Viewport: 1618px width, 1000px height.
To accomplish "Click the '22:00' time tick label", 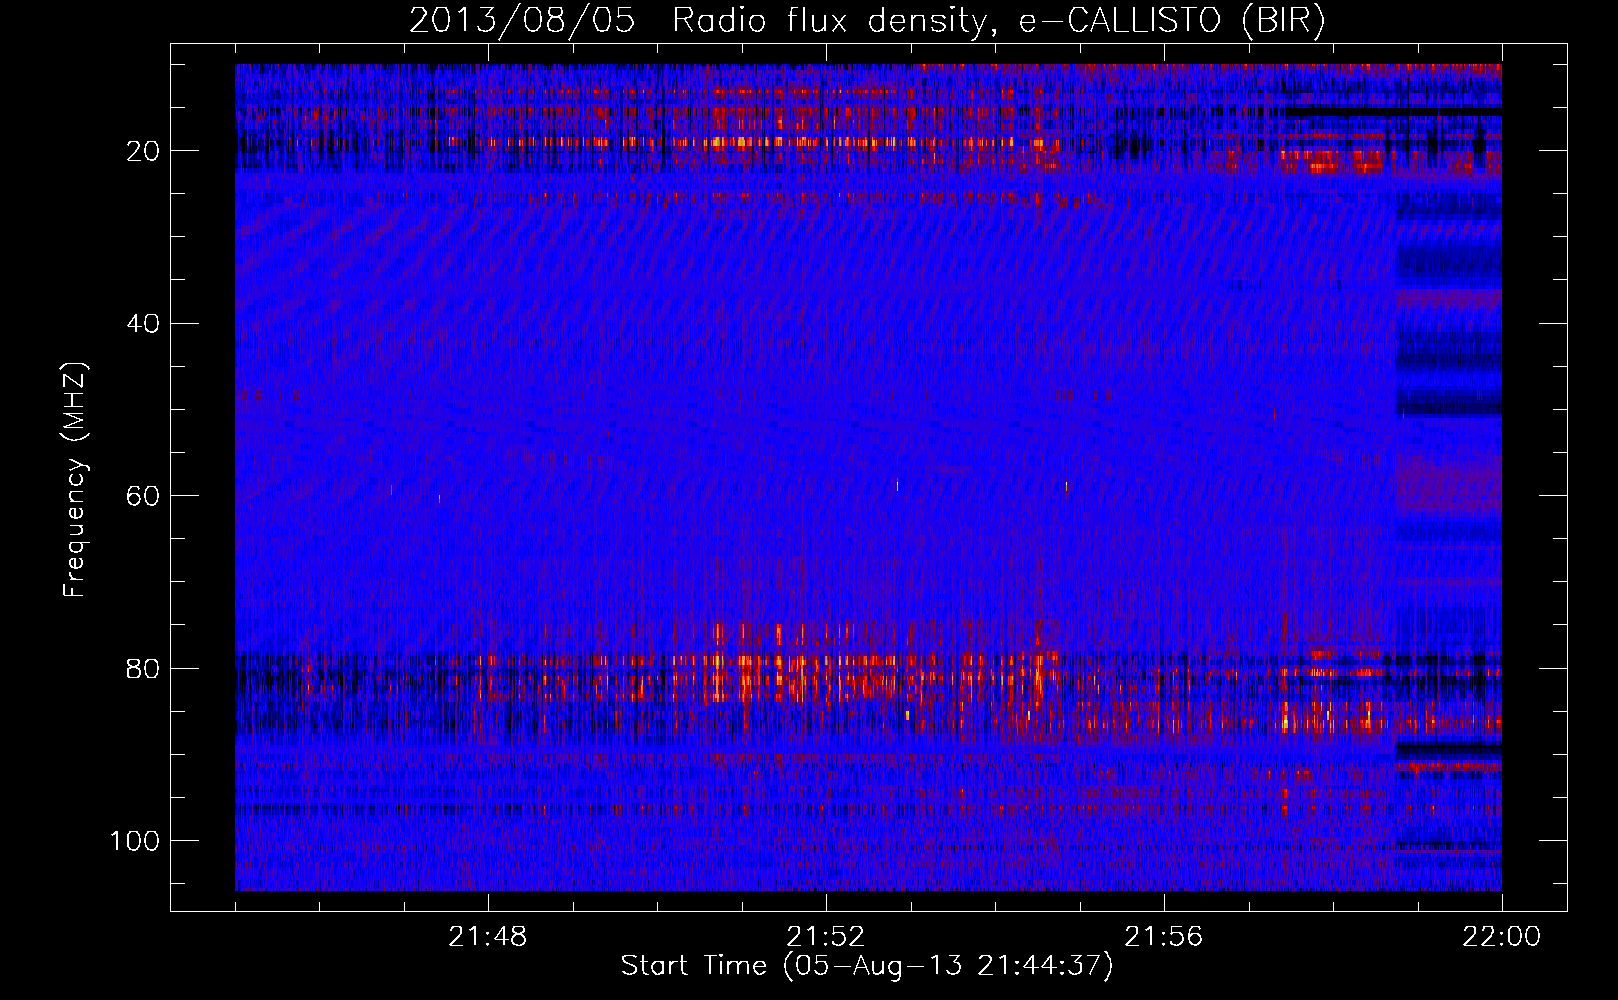I will pyautogui.click(x=1502, y=937).
